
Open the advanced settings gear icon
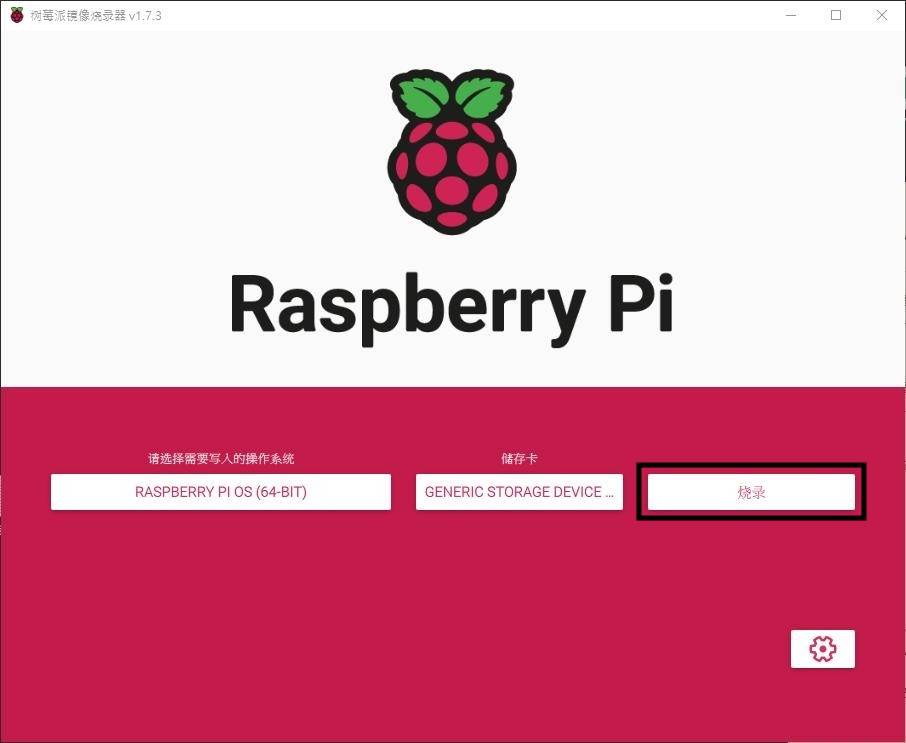point(822,649)
